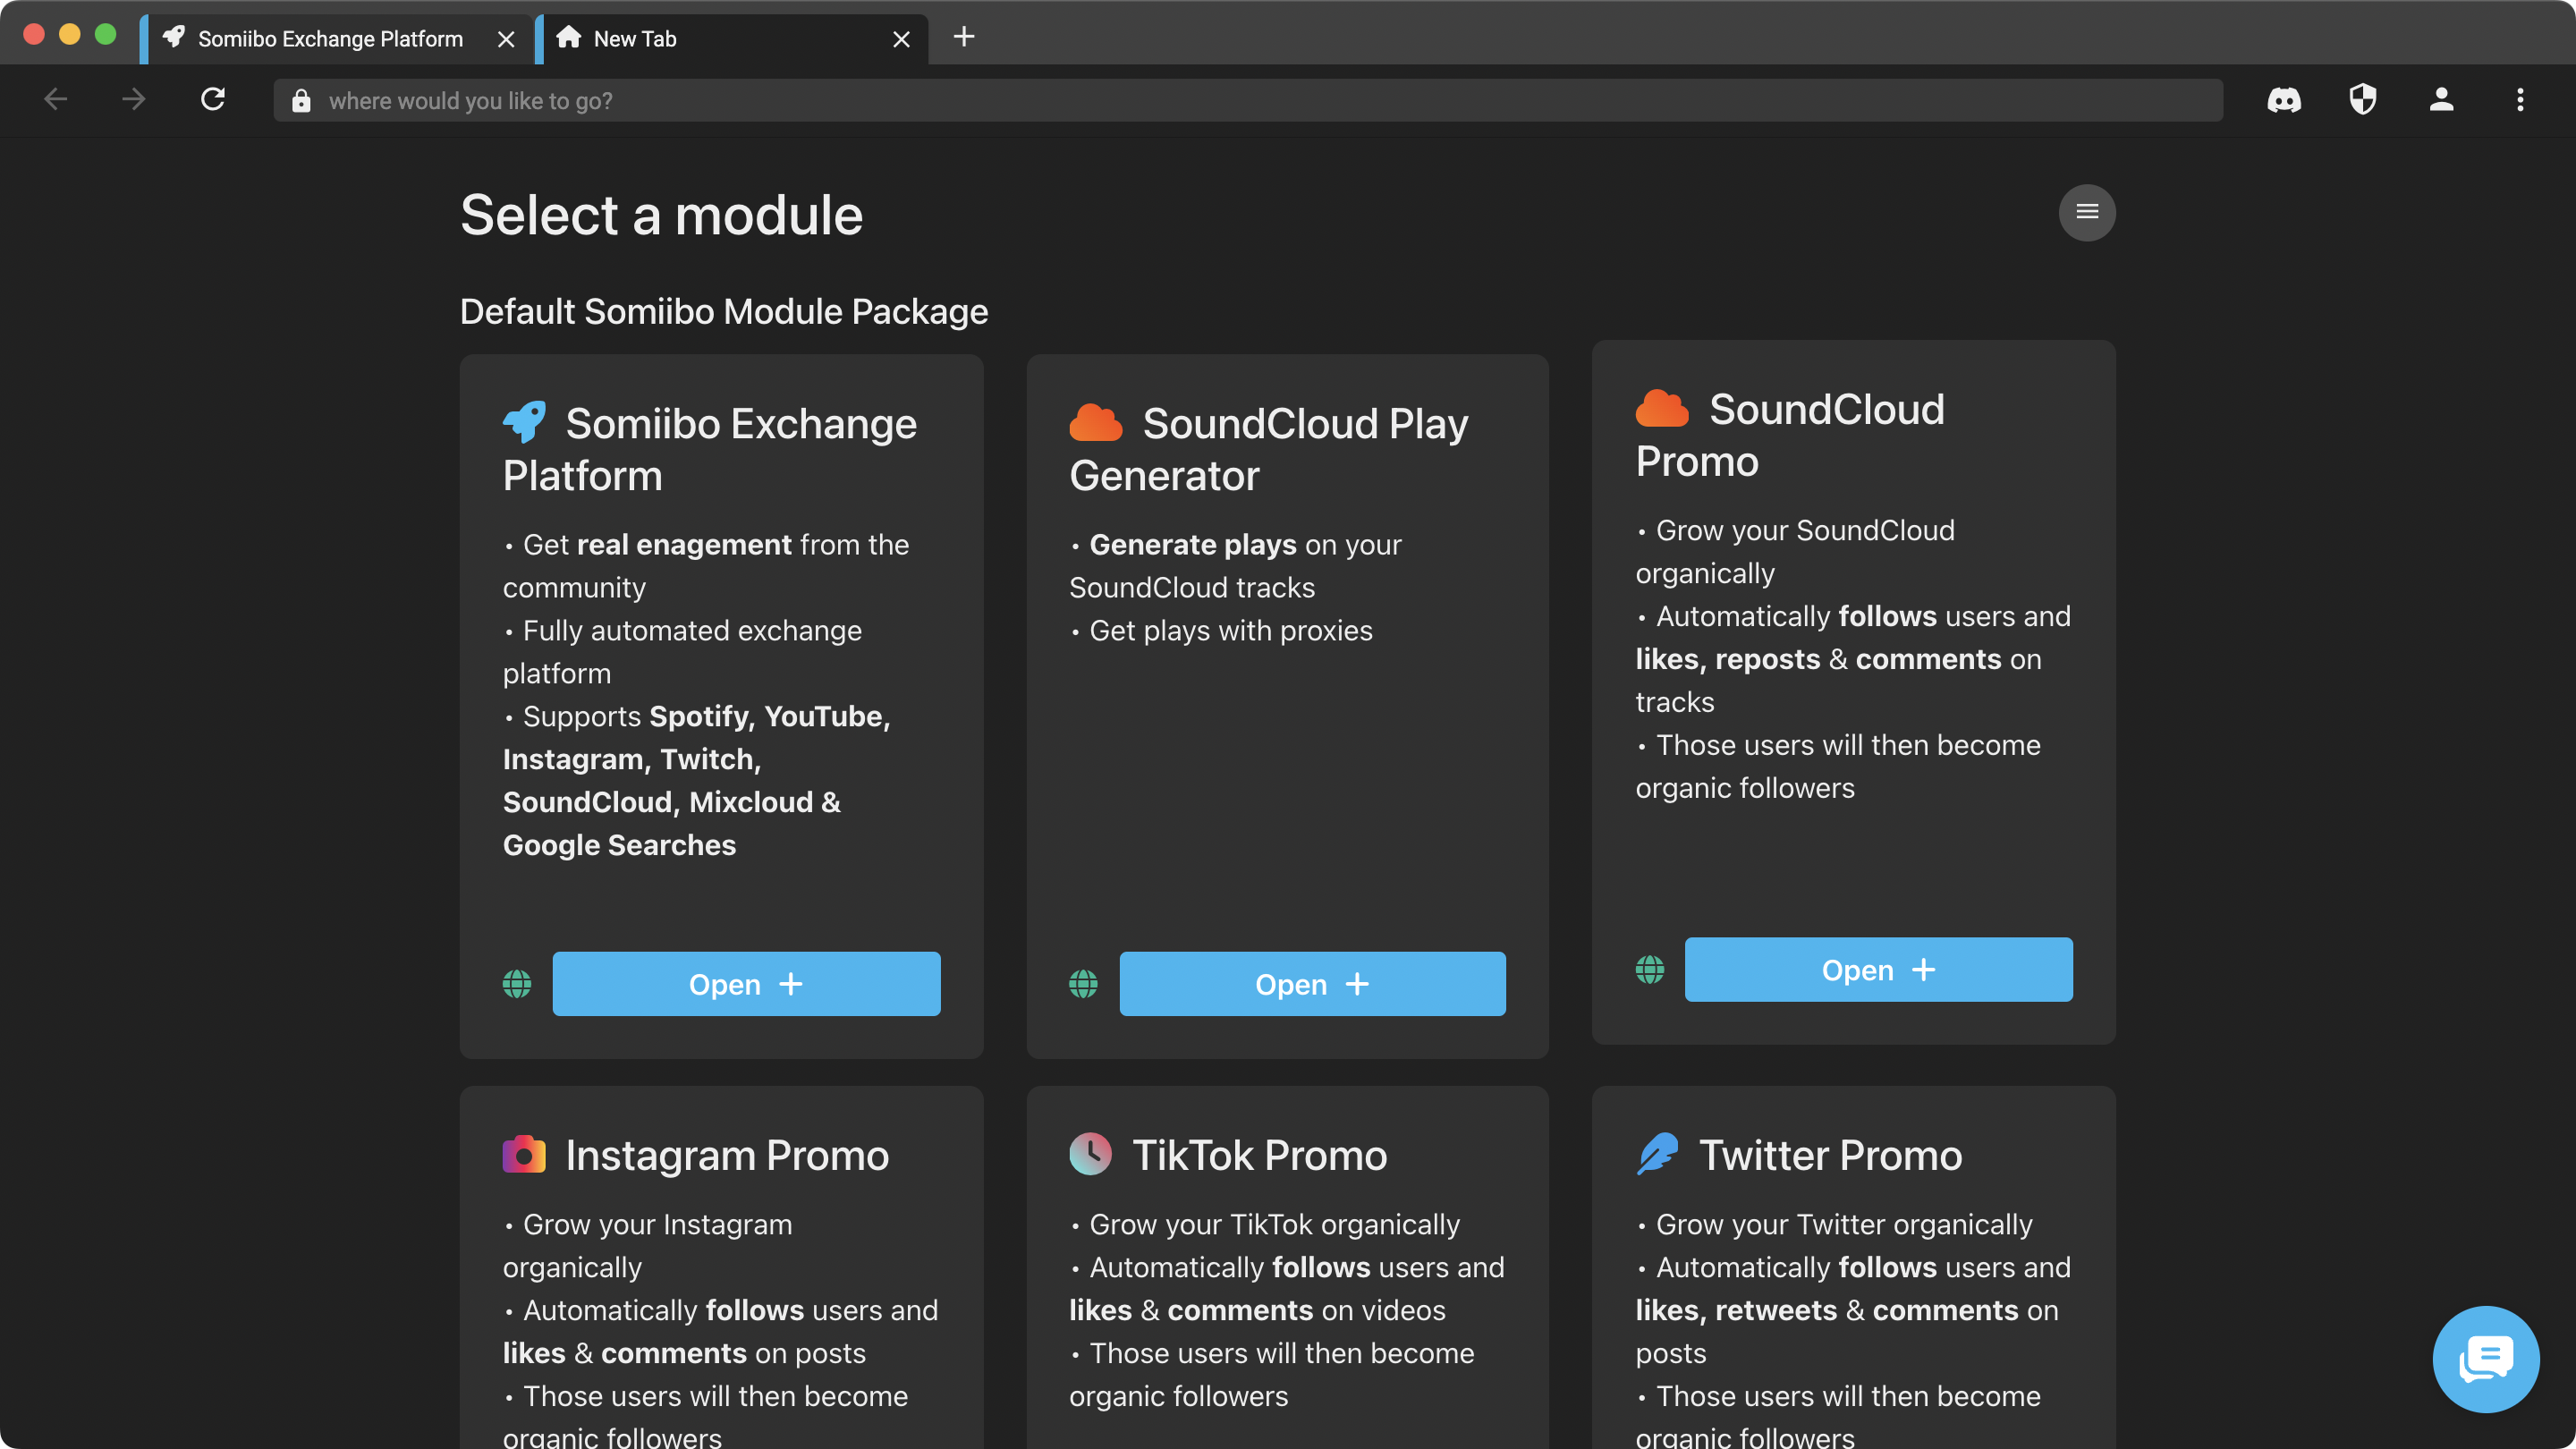Switch to the Somiibo Exchange Platform tab

[x=330, y=39]
